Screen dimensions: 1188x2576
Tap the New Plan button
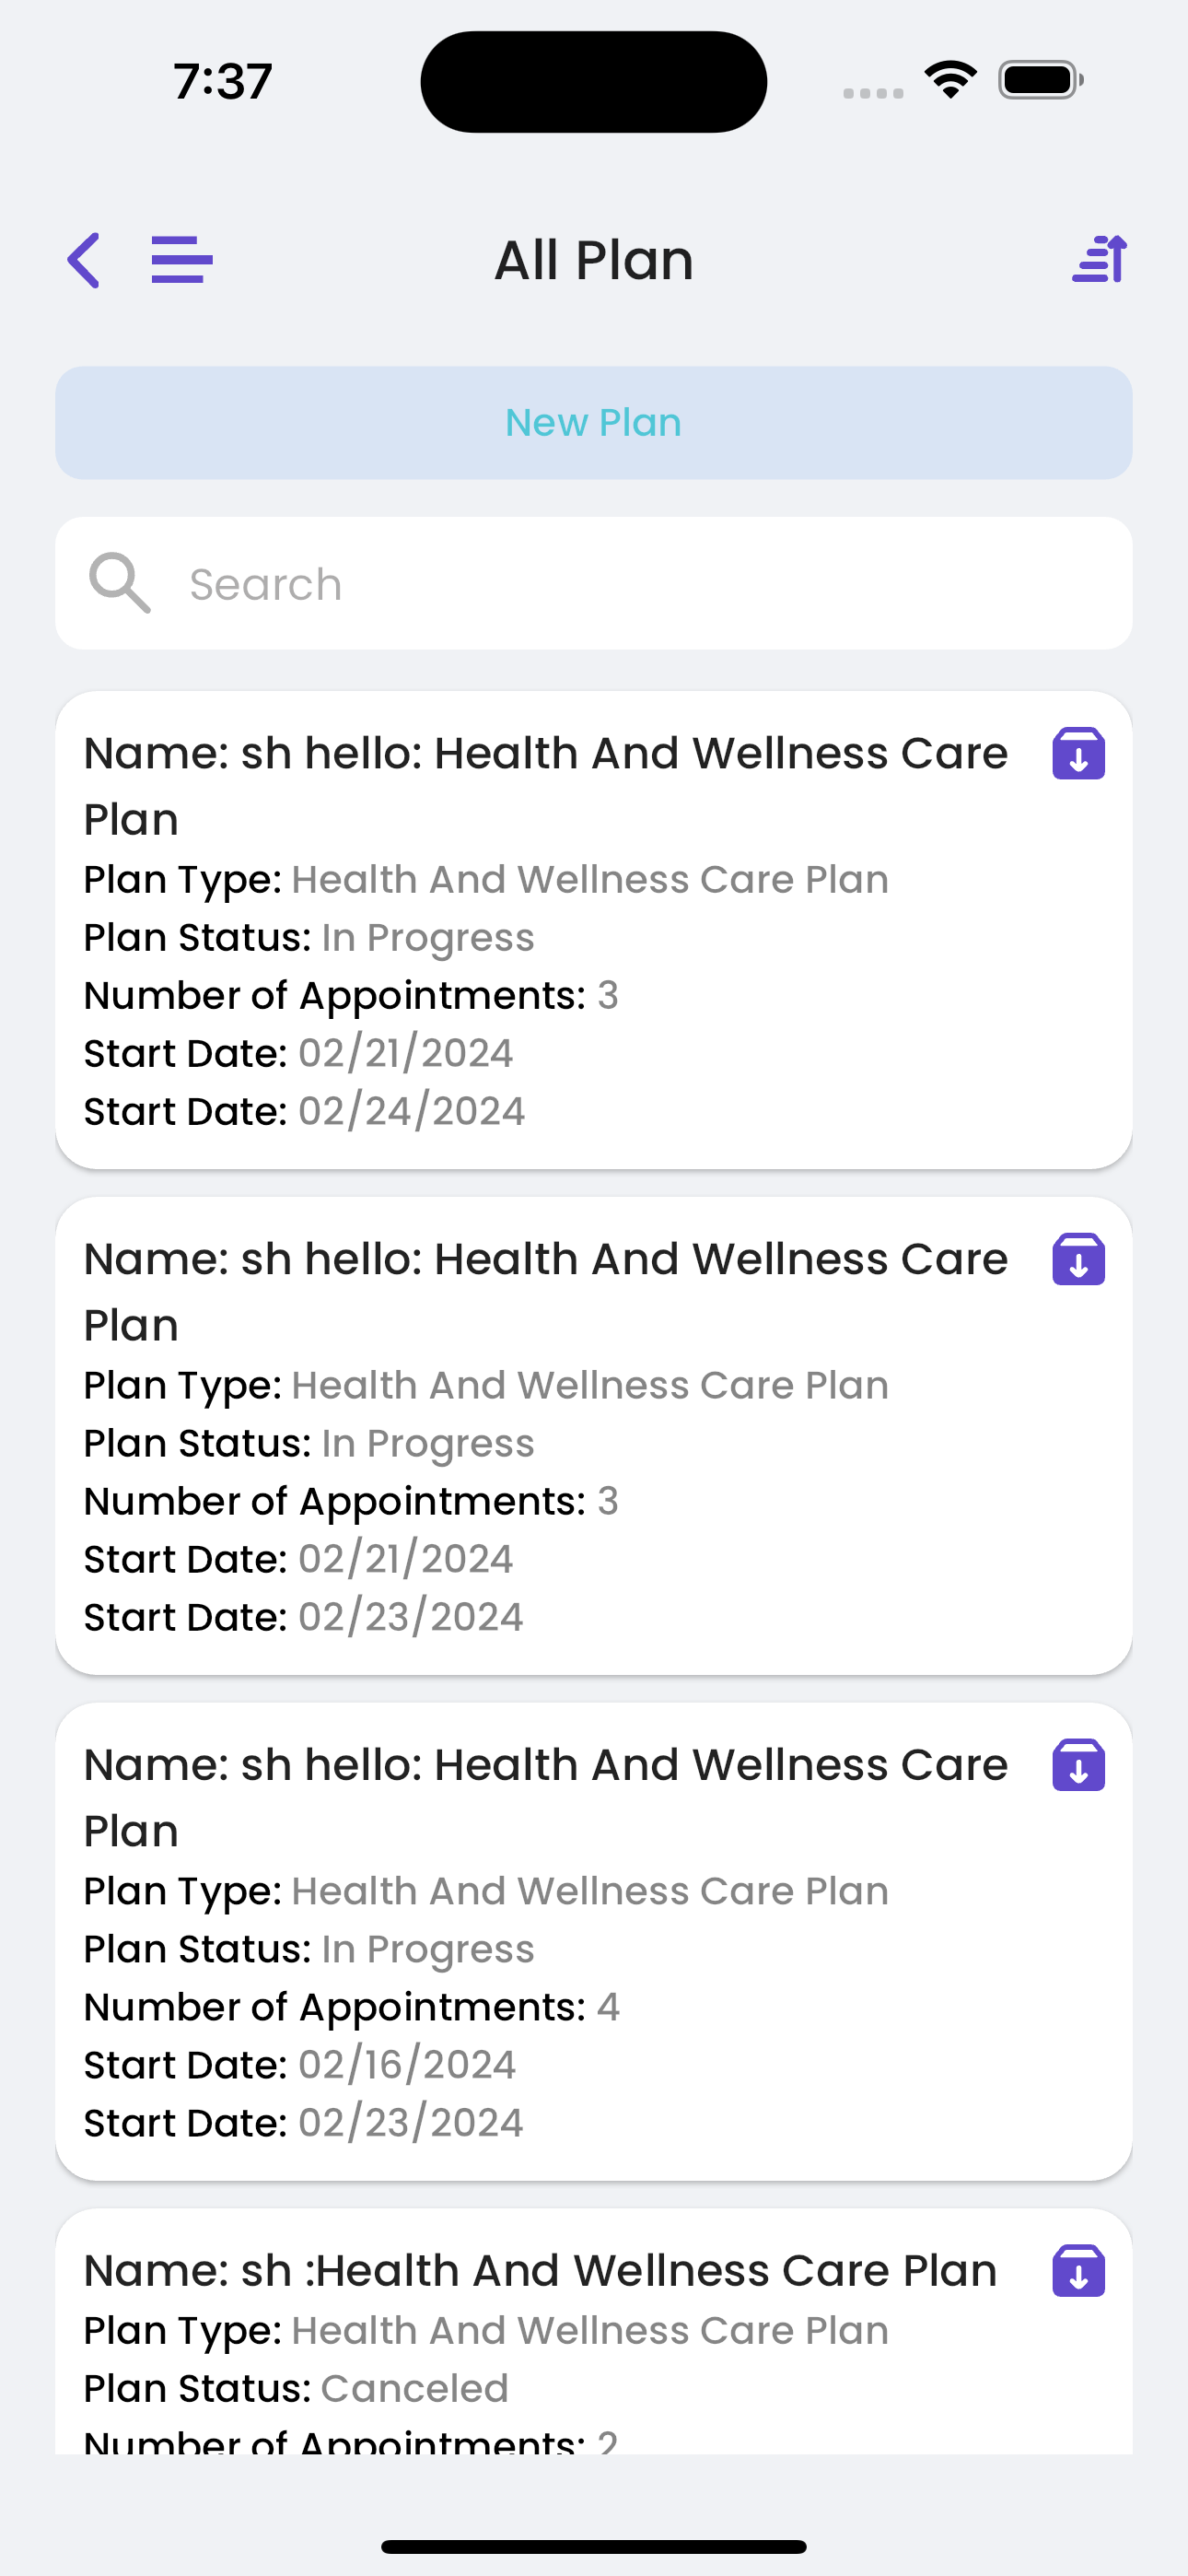[594, 422]
